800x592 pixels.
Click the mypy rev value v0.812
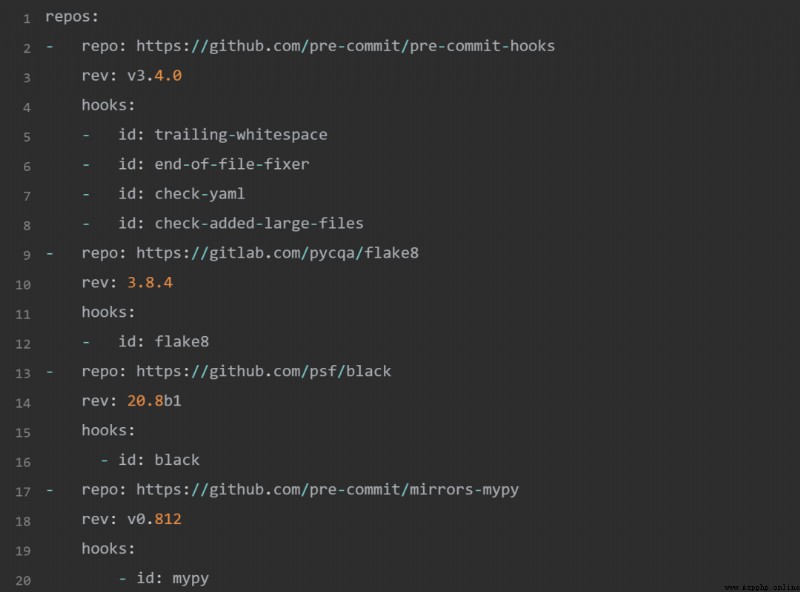coord(155,520)
